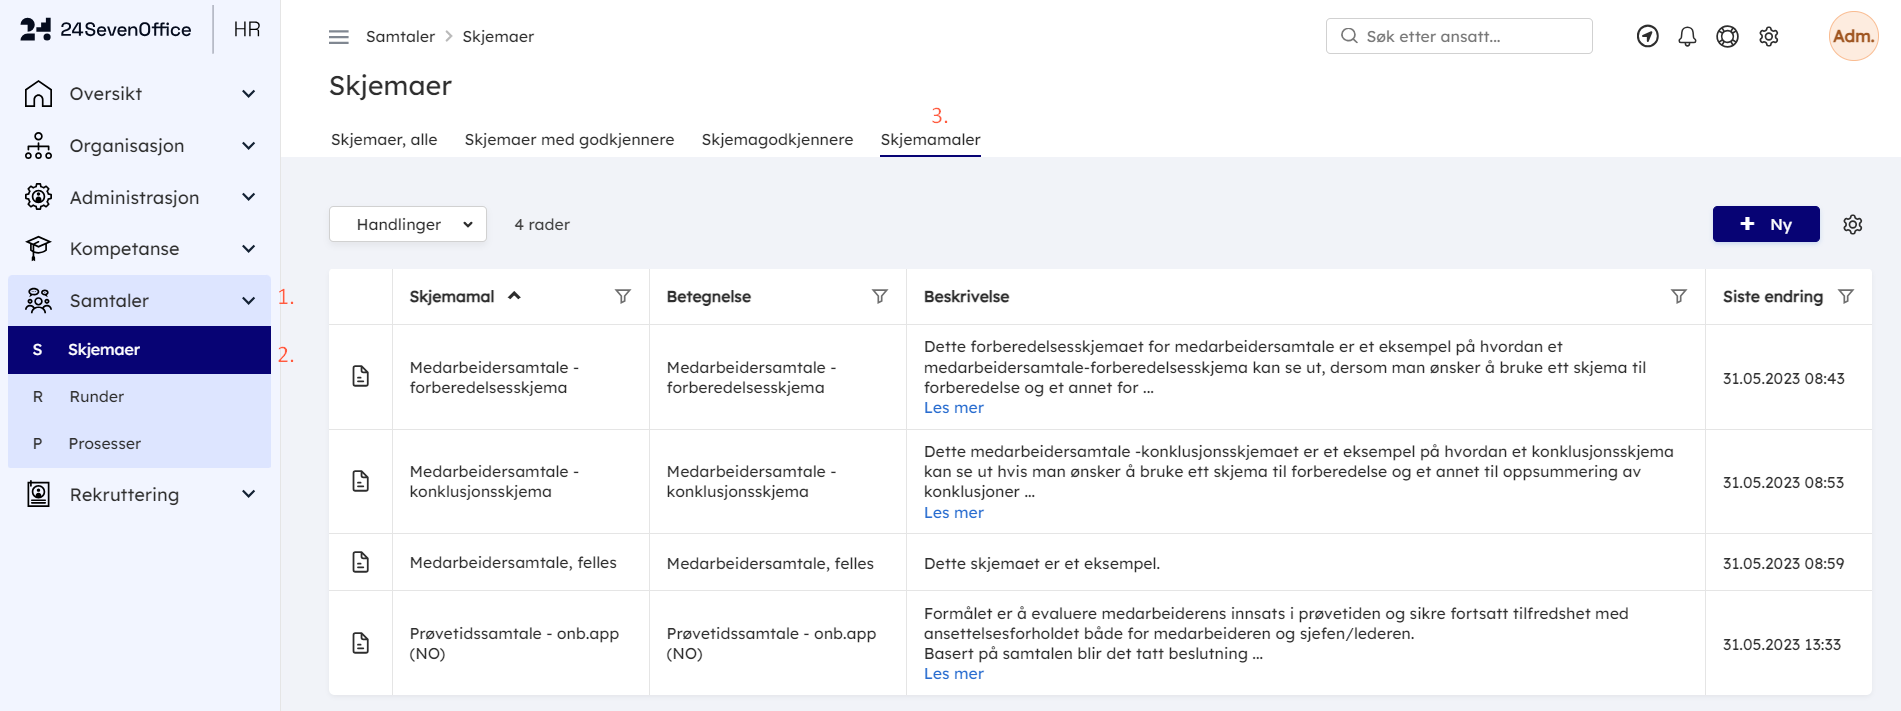This screenshot has height=711, width=1901.
Task: Open document icon for Prøvetidssamtale - onb.app
Action: point(361,643)
